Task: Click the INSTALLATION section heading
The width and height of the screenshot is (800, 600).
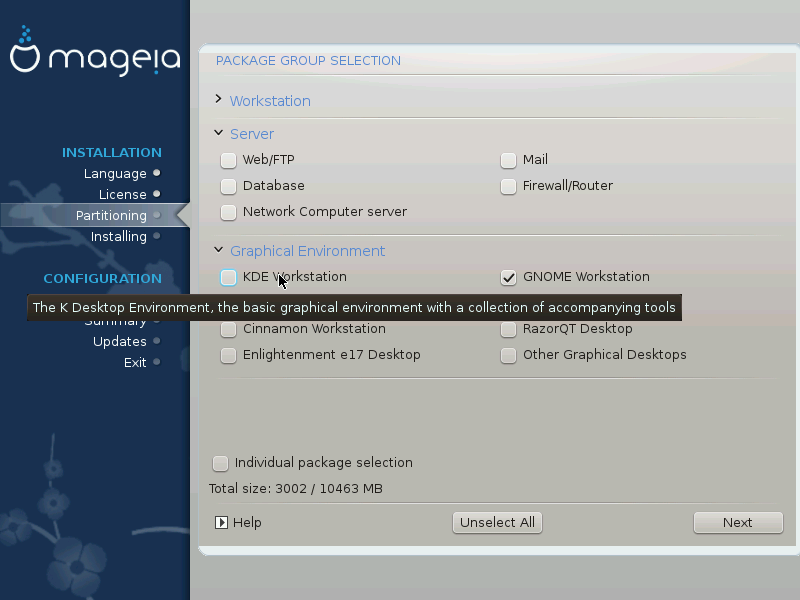Action: pos(112,153)
